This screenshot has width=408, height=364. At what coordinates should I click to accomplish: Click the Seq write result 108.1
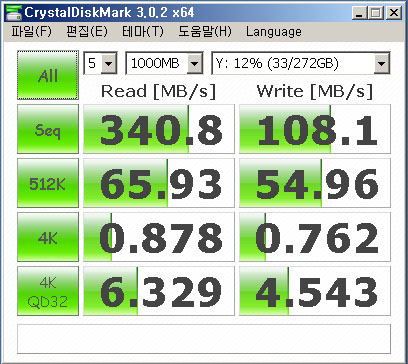tap(315, 129)
